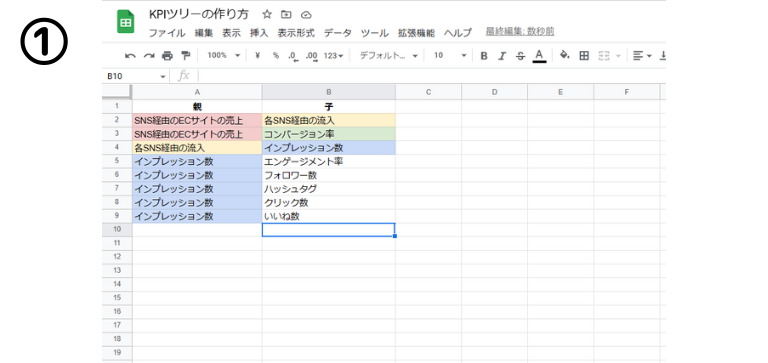Open the fill color picker

point(565,55)
